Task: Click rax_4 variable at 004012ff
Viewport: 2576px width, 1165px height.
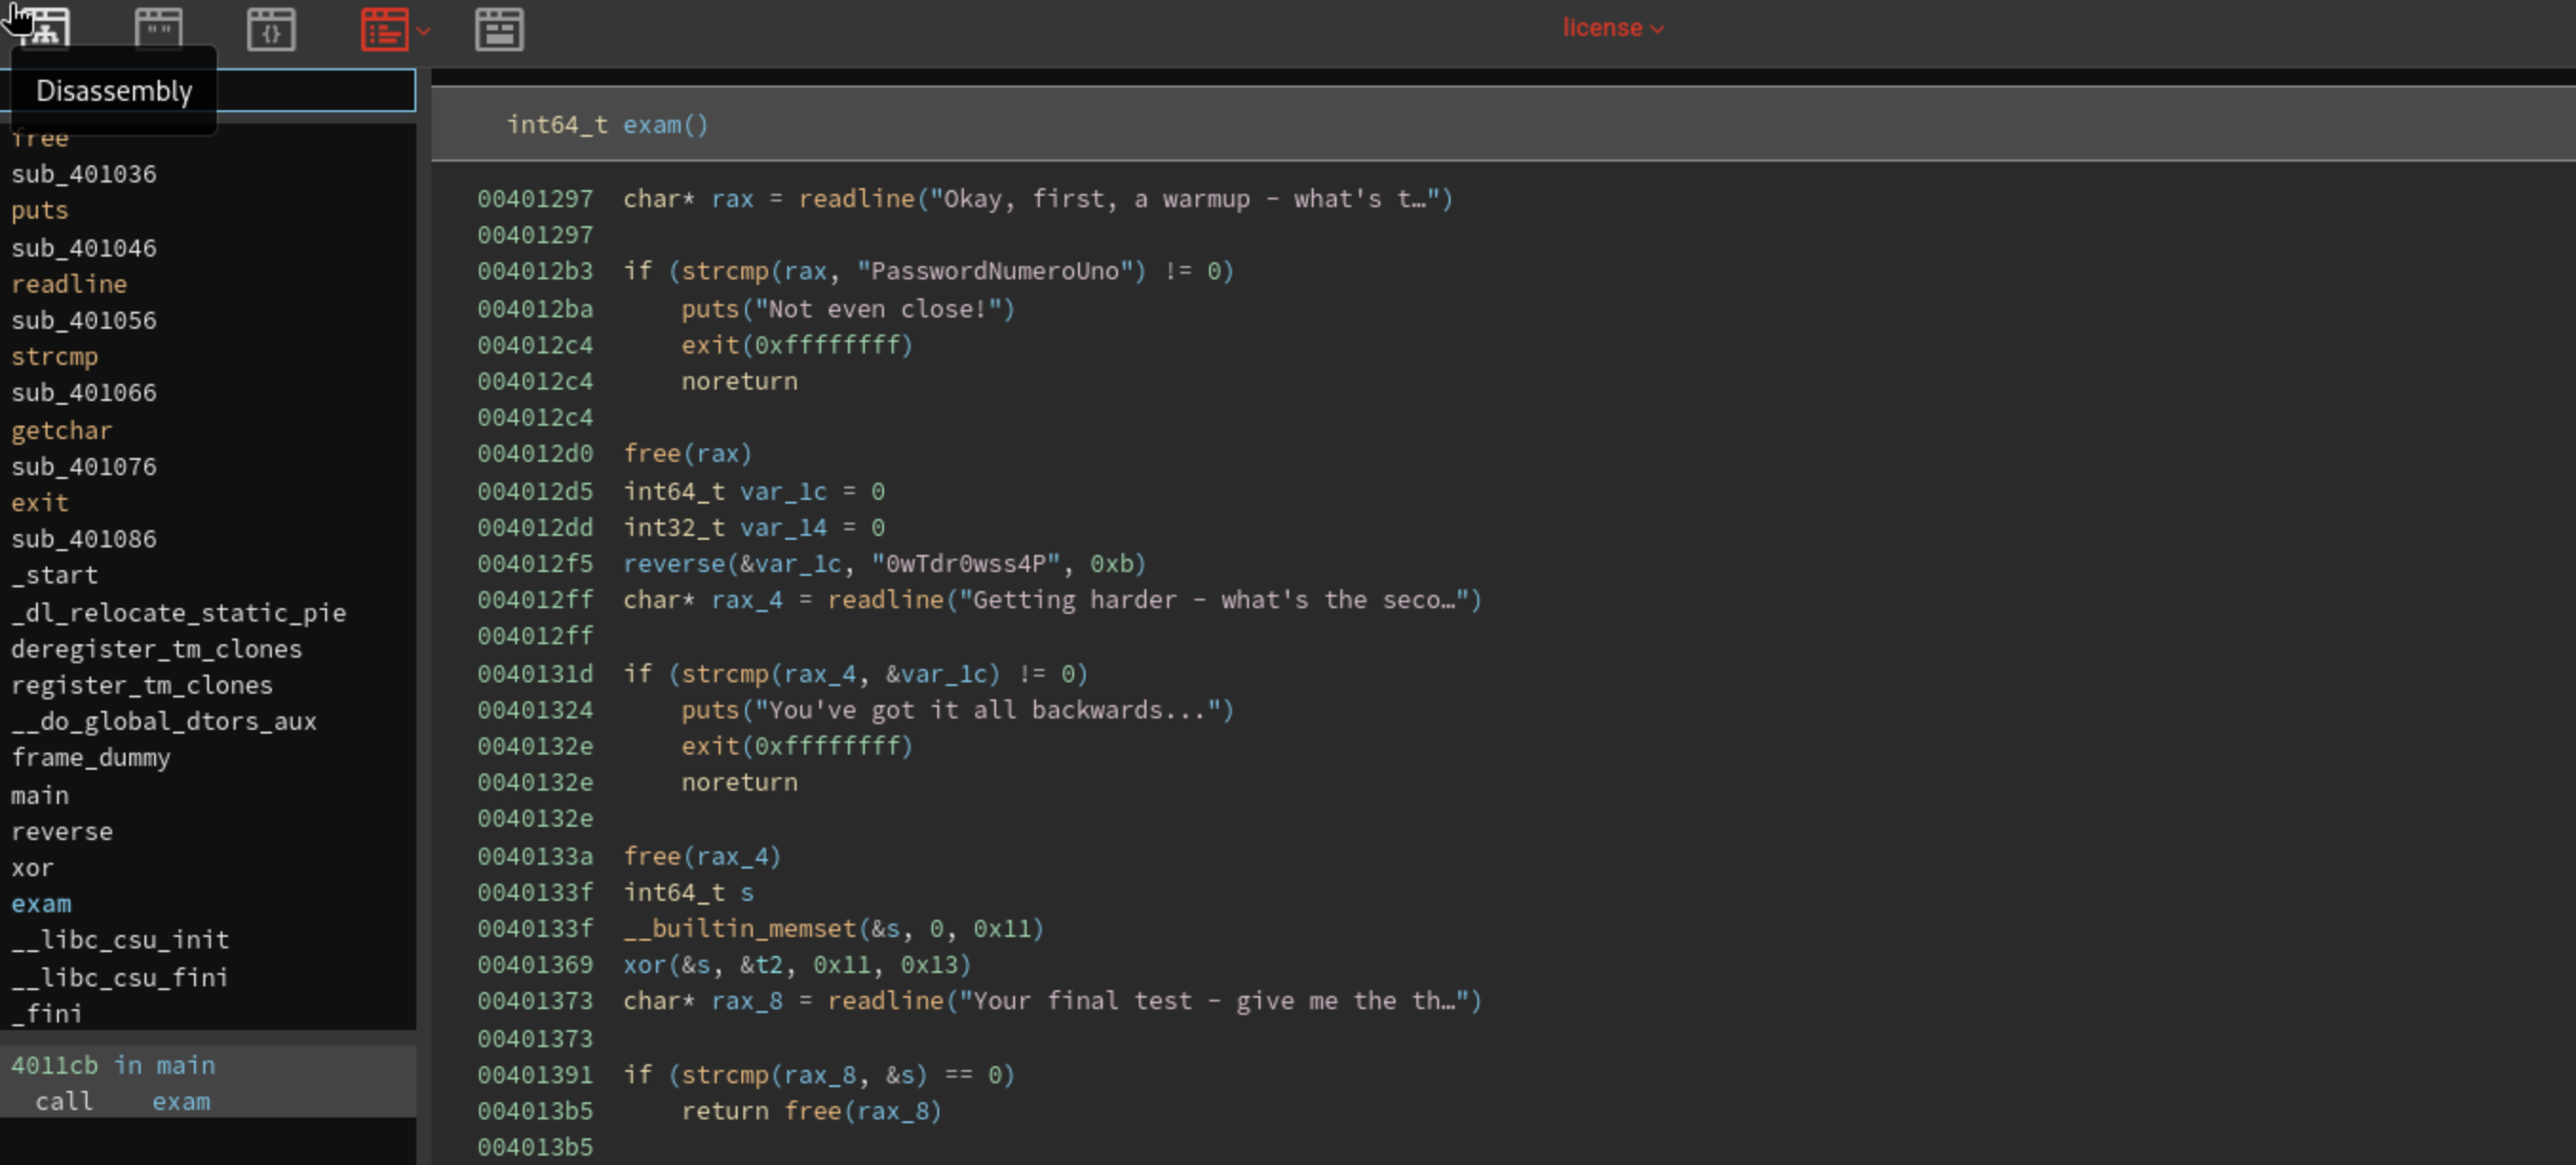Action: (x=747, y=600)
